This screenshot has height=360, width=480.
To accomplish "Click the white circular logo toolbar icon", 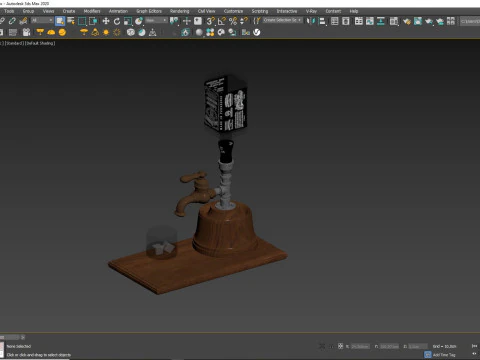I will [257, 32].
